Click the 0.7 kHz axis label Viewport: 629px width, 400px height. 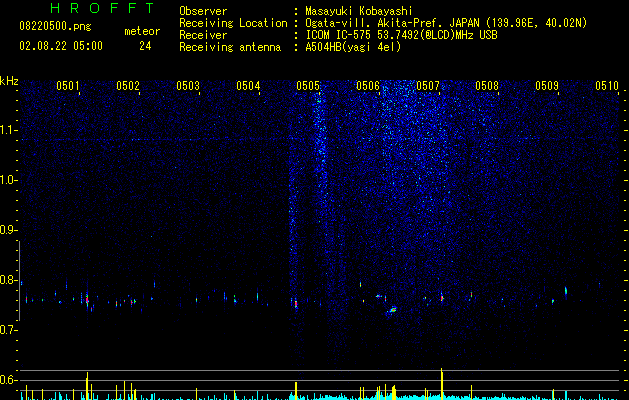pyautogui.click(x=9, y=330)
